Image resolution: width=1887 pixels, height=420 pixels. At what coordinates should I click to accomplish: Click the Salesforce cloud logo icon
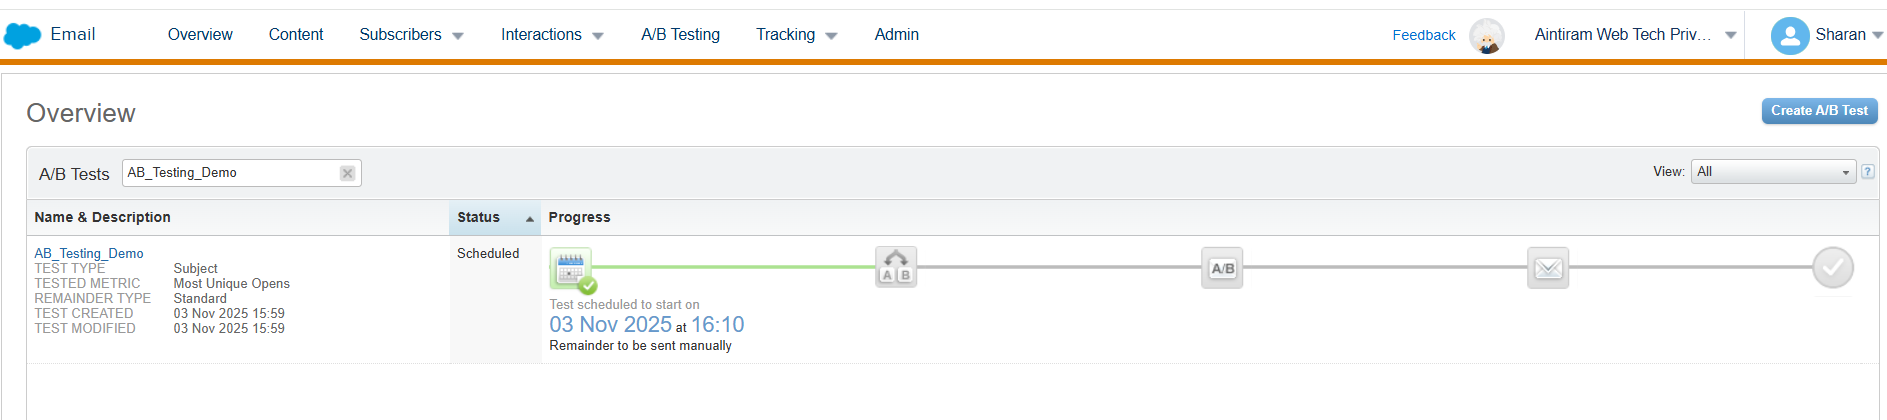pyautogui.click(x=22, y=36)
